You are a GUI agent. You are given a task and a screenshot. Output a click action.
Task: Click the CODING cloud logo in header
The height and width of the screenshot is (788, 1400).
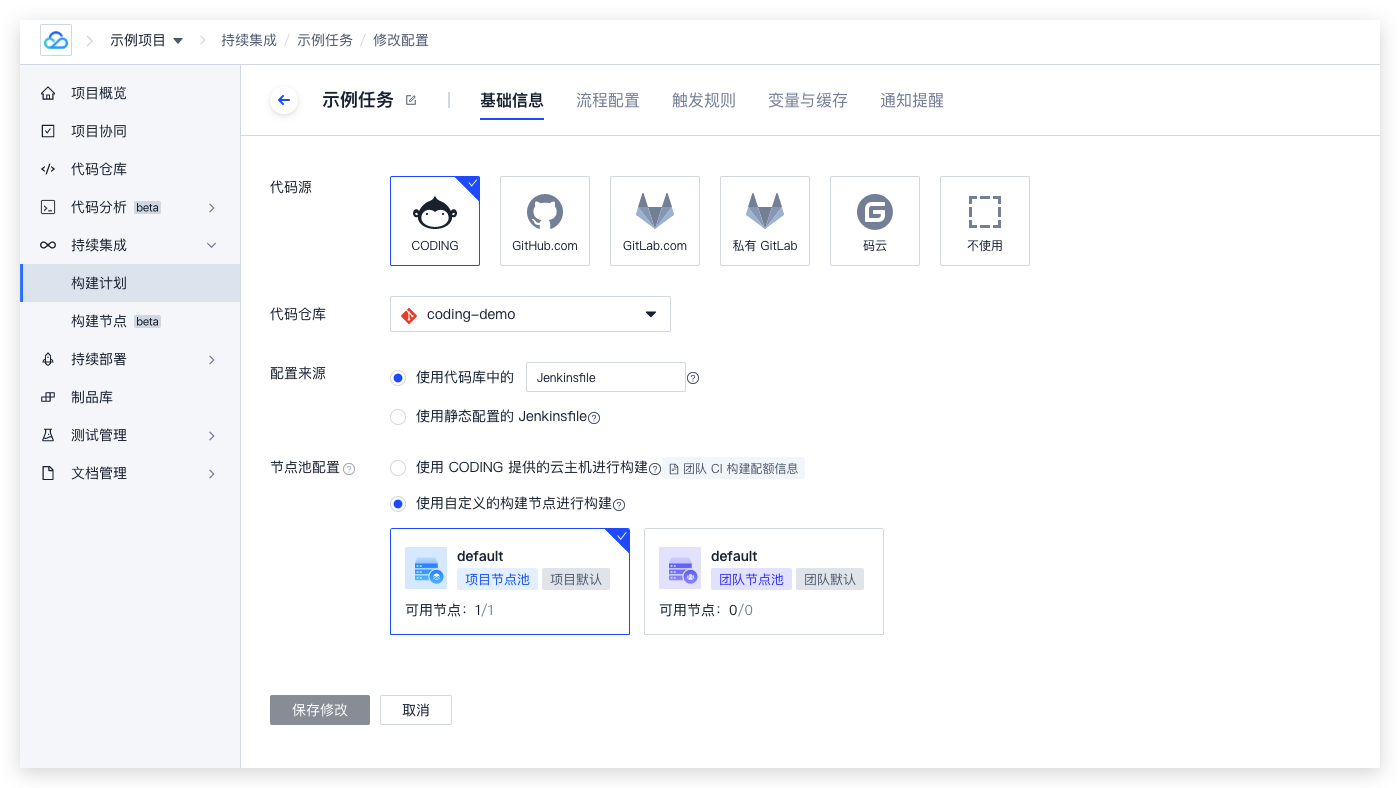pos(56,40)
